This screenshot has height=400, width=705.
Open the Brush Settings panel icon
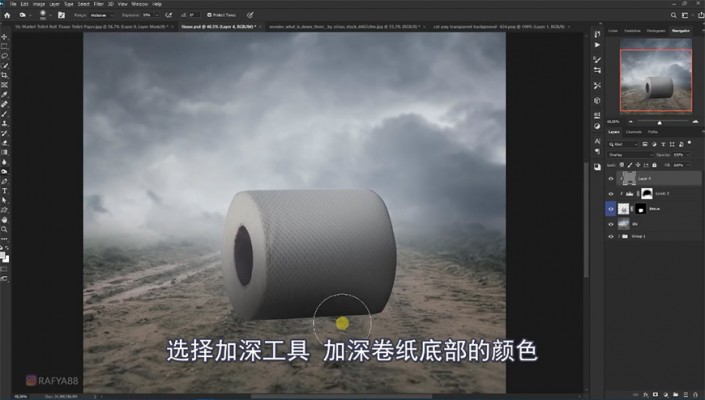coord(597,60)
